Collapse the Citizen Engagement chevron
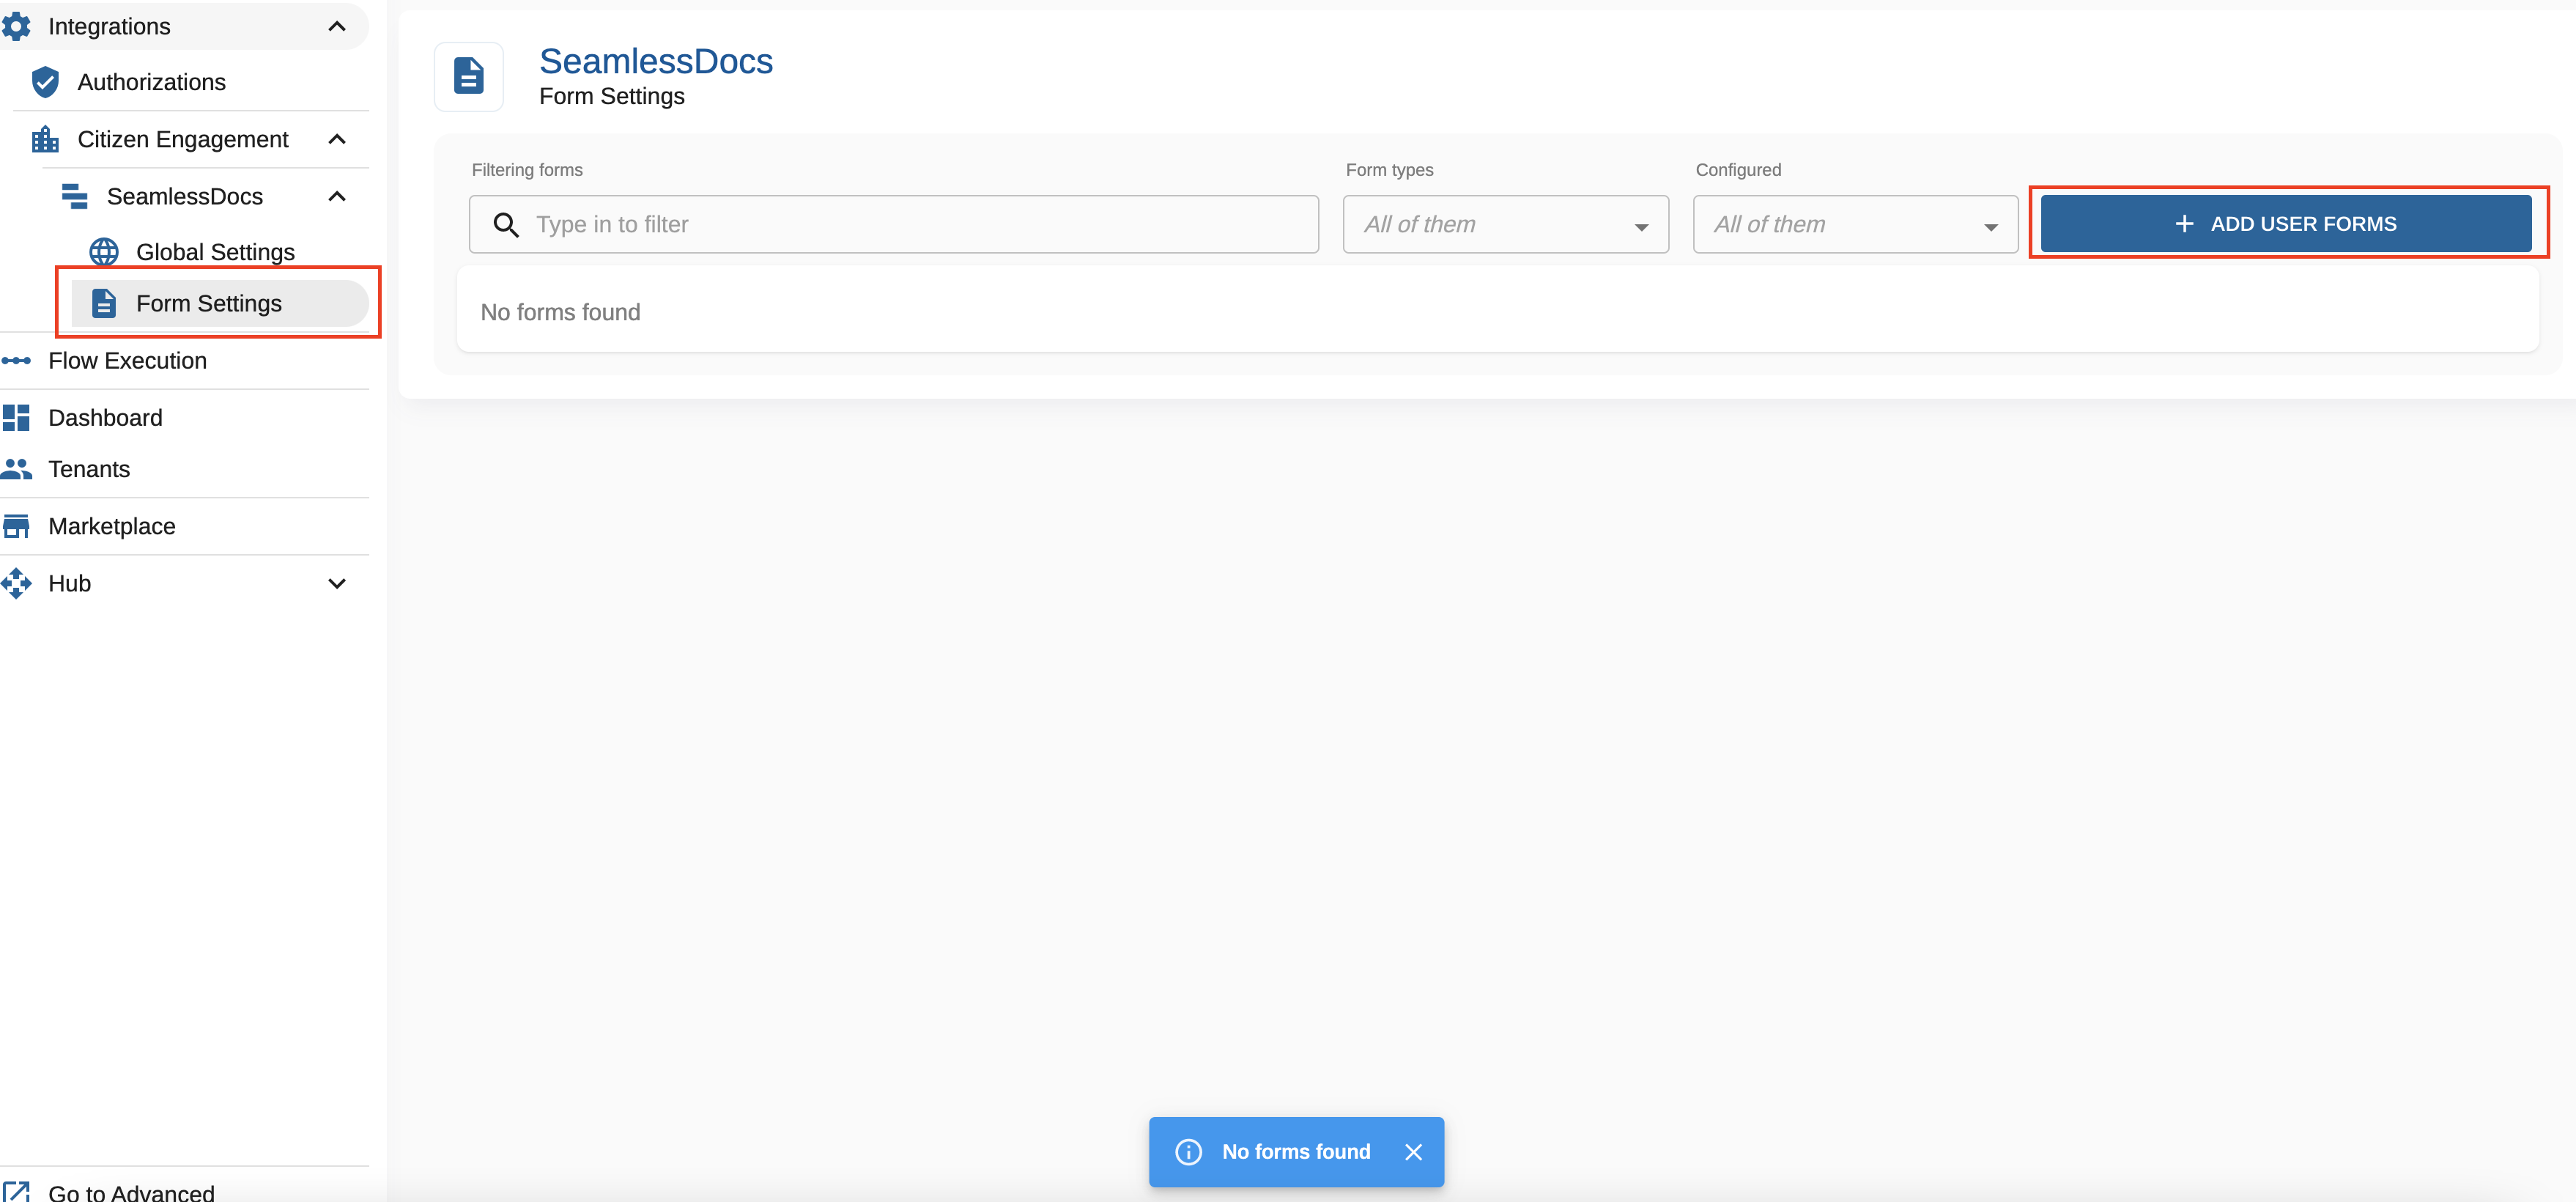The width and height of the screenshot is (2576, 1202). point(337,139)
